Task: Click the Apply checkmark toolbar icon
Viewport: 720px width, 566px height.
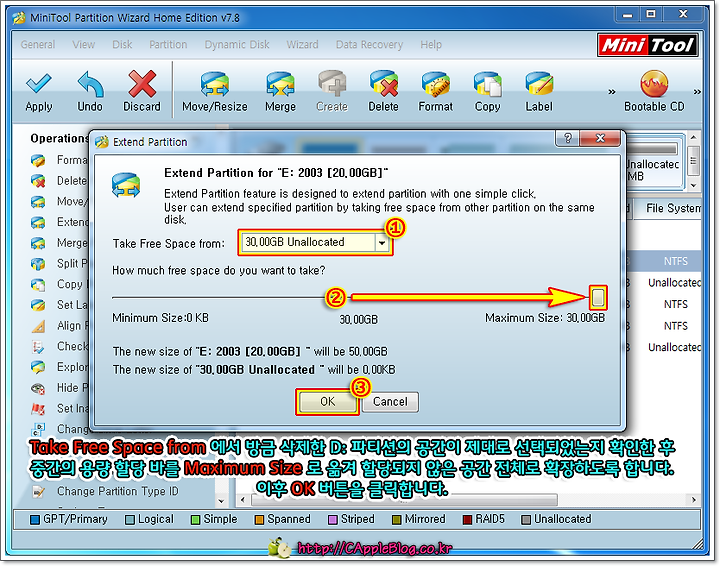Action: point(39,84)
